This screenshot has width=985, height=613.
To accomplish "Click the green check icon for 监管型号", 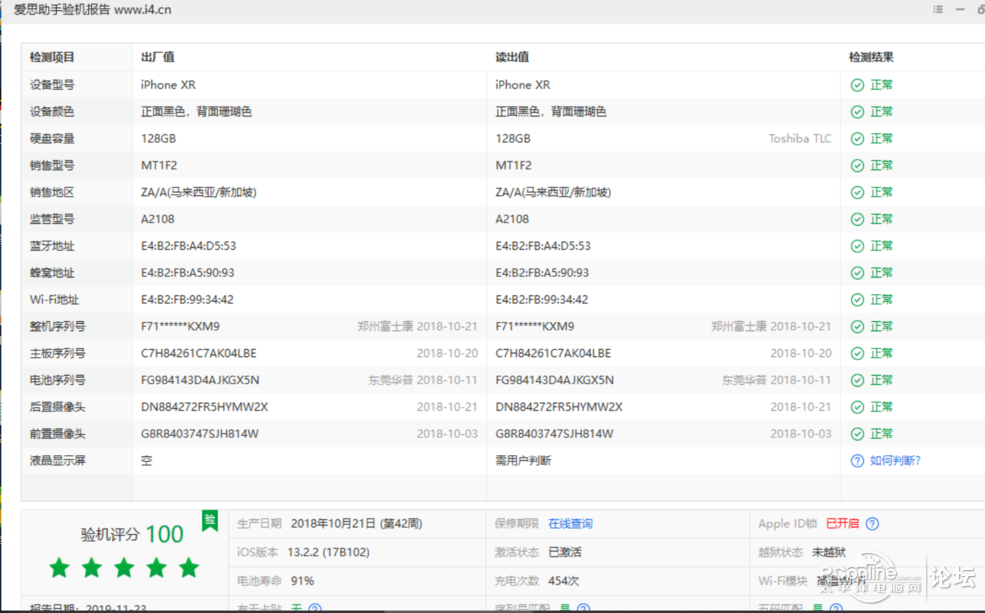I will click(857, 219).
